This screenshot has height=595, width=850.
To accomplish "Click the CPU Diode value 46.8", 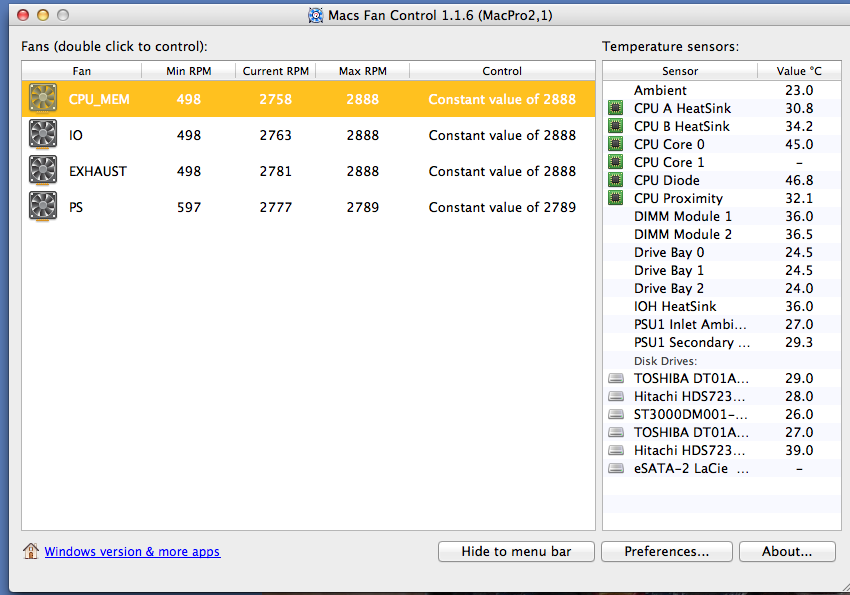I will (x=799, y=180).
